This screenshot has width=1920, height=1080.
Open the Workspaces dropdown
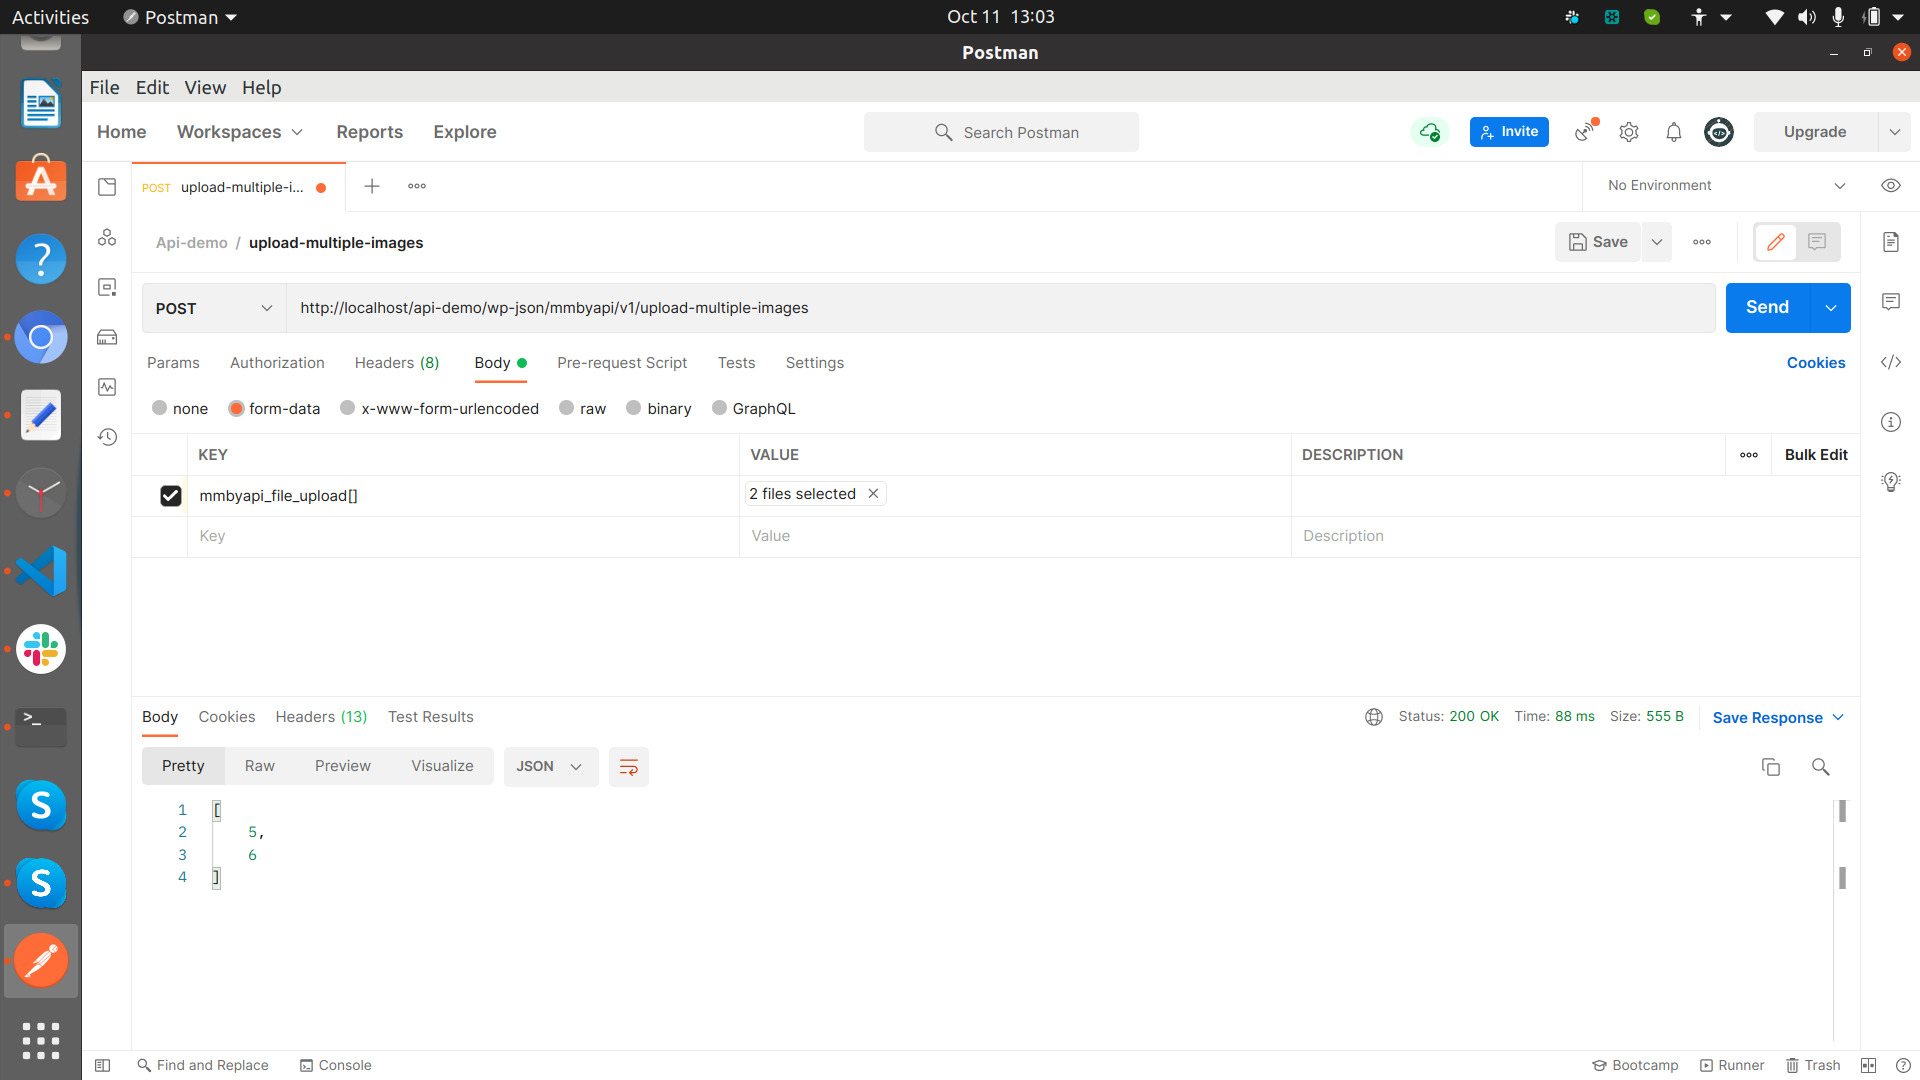240,132
